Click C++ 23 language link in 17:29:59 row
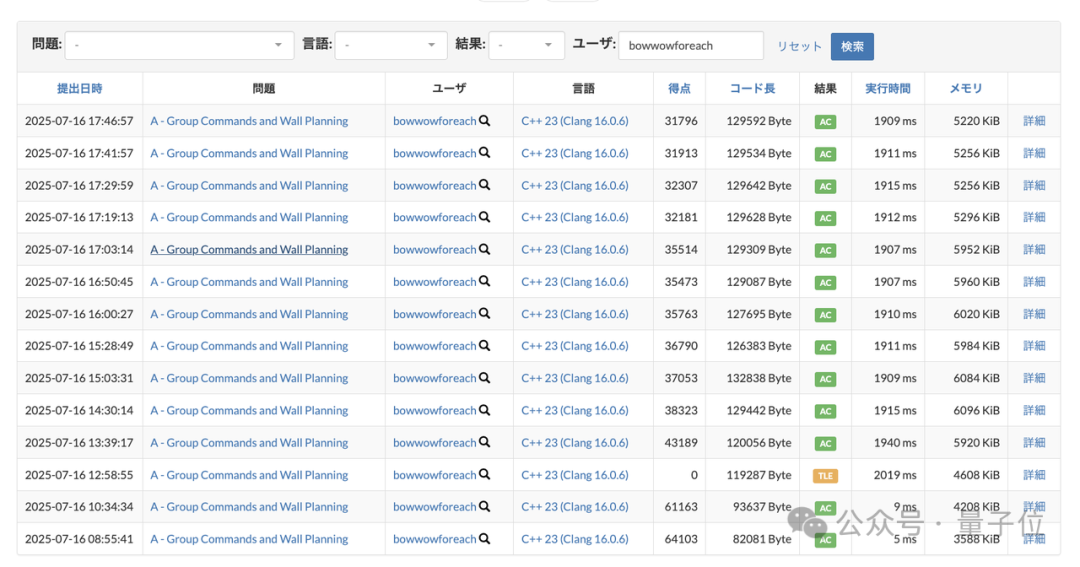This screenshot has height=567, width=1080. tap(575, 185)
